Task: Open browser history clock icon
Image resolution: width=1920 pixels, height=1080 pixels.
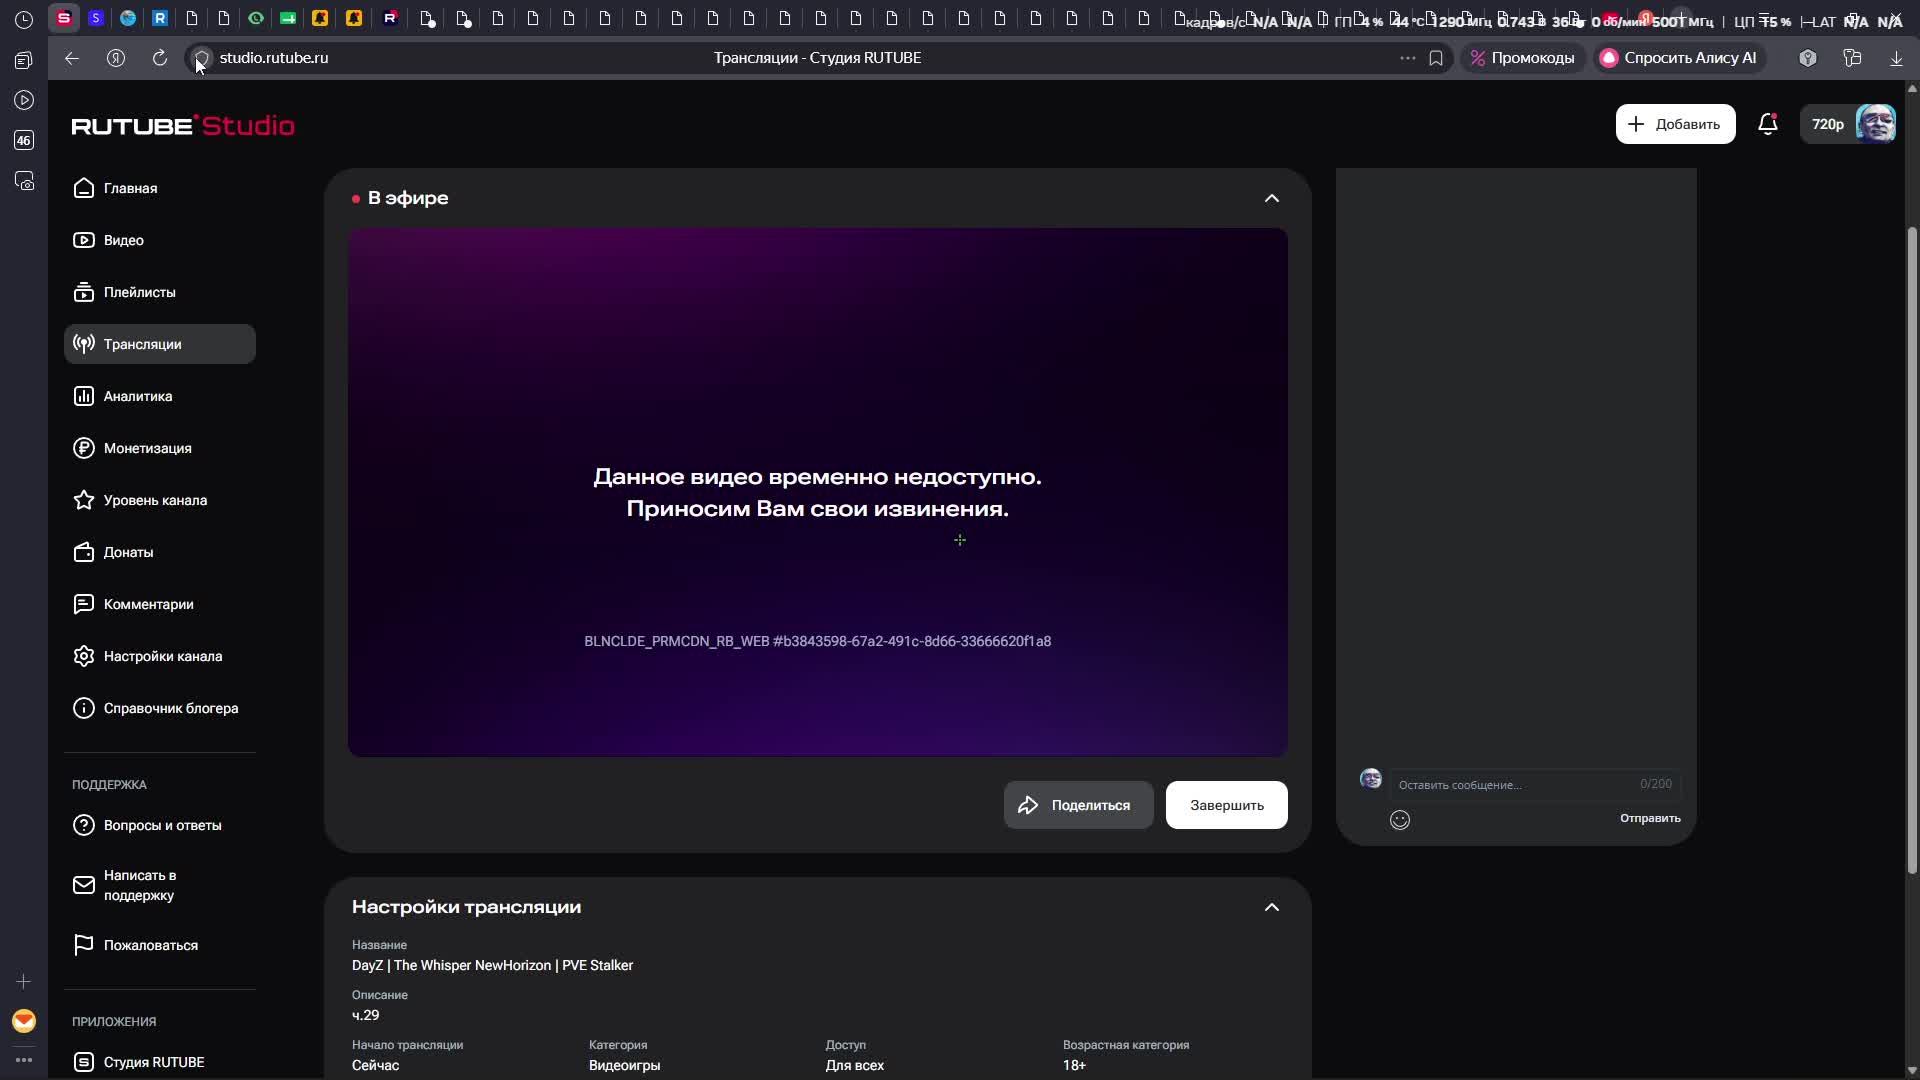Action: (x=24, y=20)
